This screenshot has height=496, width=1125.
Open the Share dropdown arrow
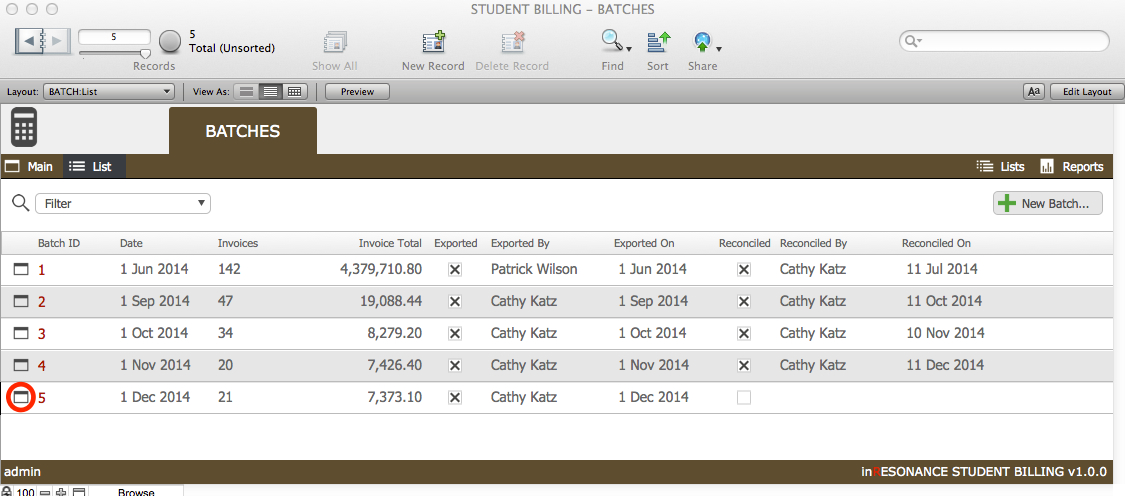click(718, 50)
